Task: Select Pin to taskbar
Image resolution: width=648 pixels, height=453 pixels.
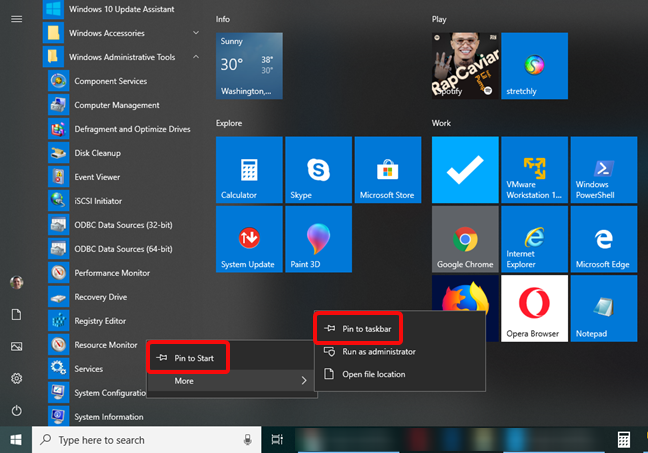Action: pyautogui.click(x=367, y=328)
